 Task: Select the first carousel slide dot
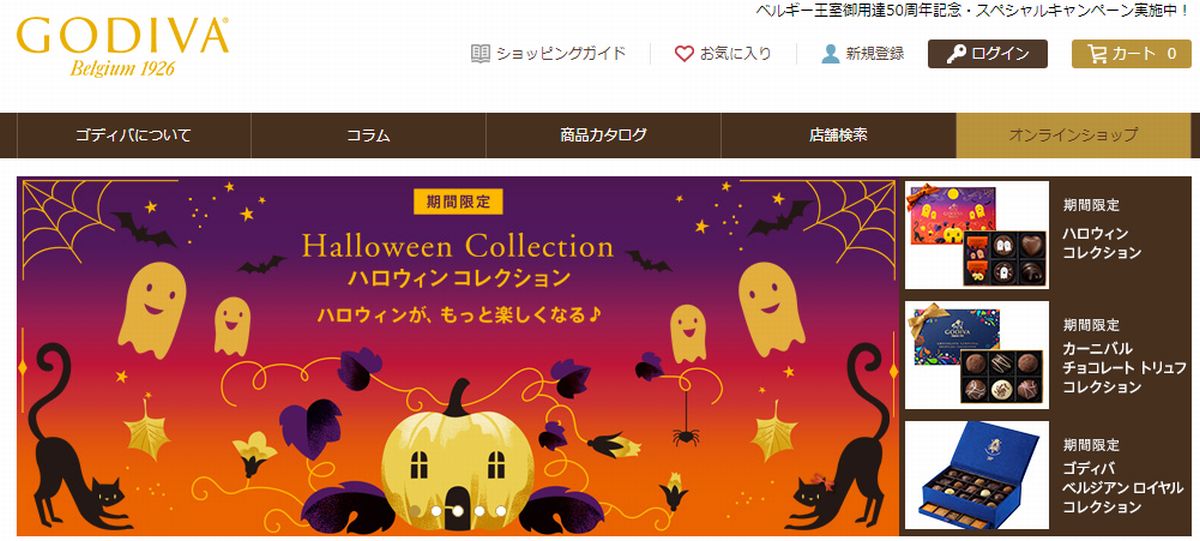pos(415,511)
